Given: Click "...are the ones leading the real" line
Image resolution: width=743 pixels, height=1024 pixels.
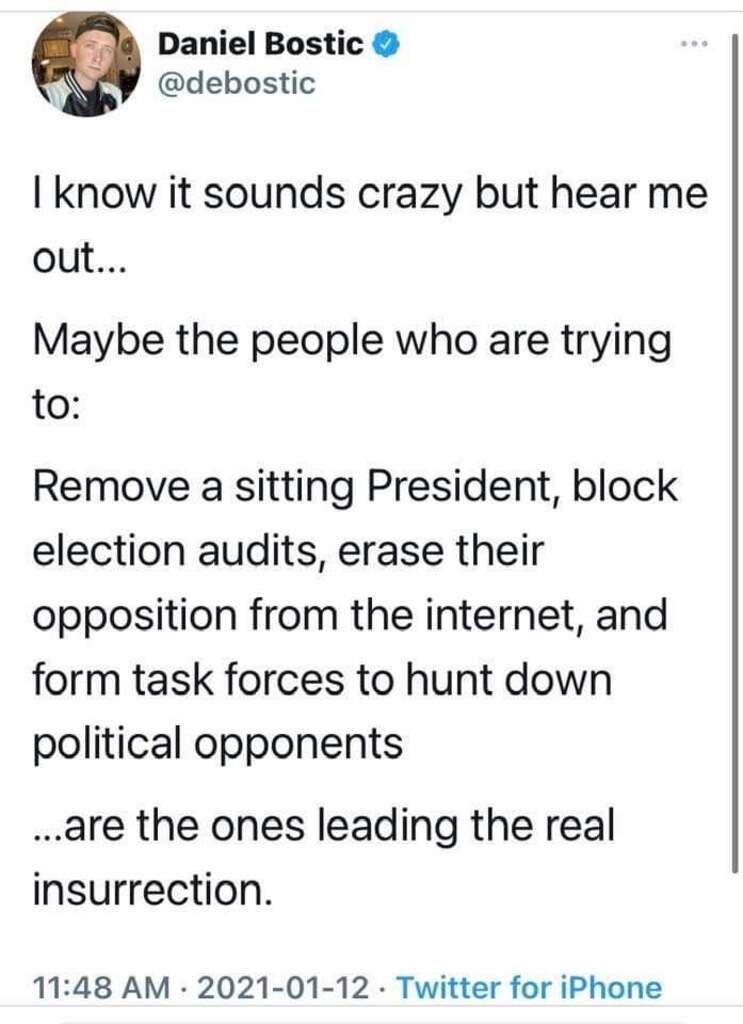Looking at the screenshot, I should point(324,825).
